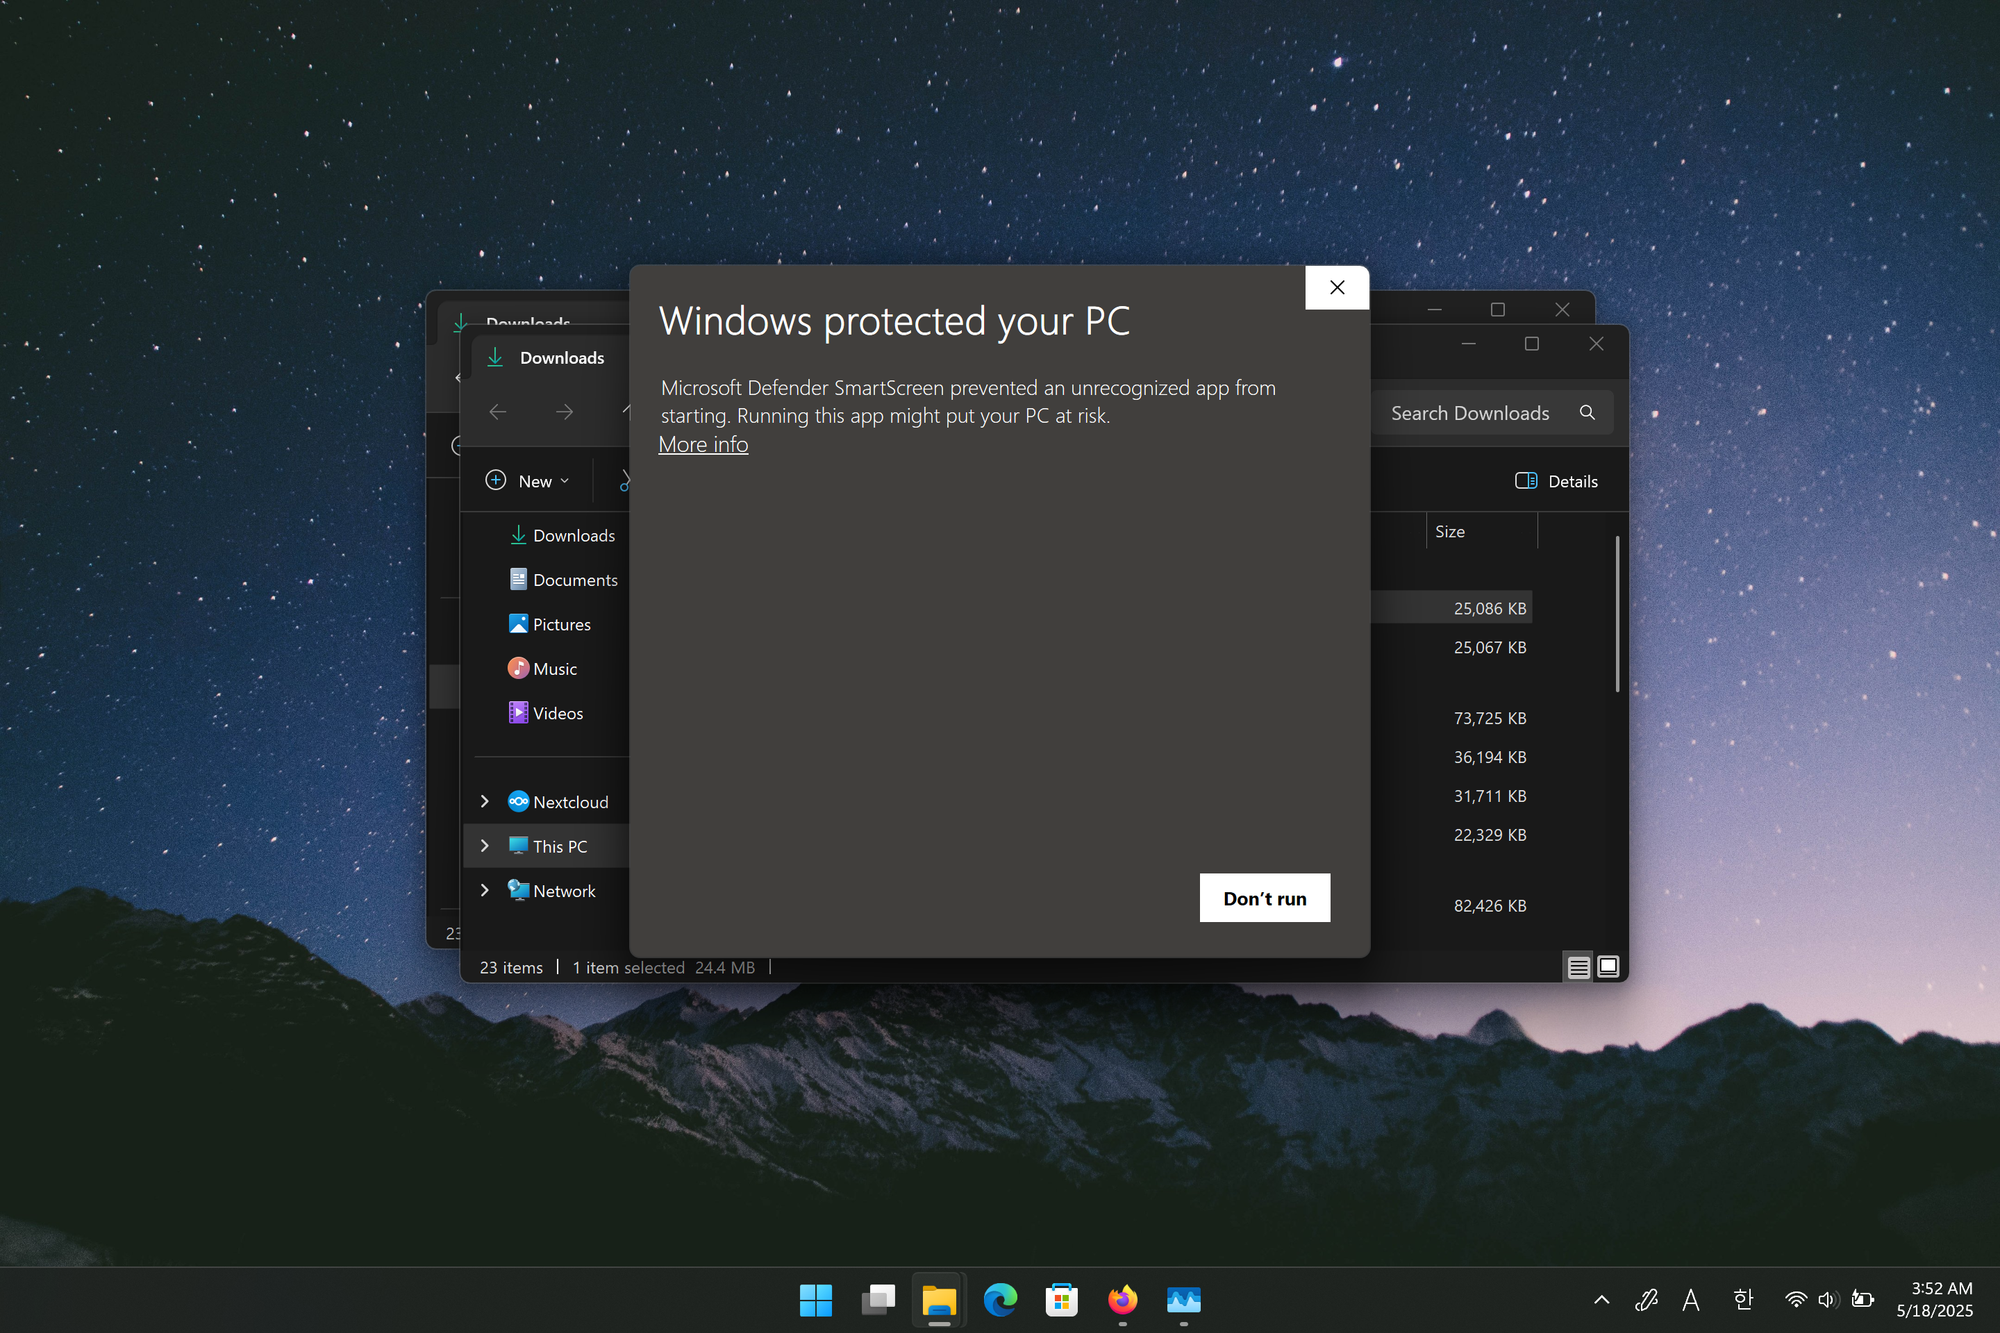Click the Korean input mode indicator

[1743, 1300]
